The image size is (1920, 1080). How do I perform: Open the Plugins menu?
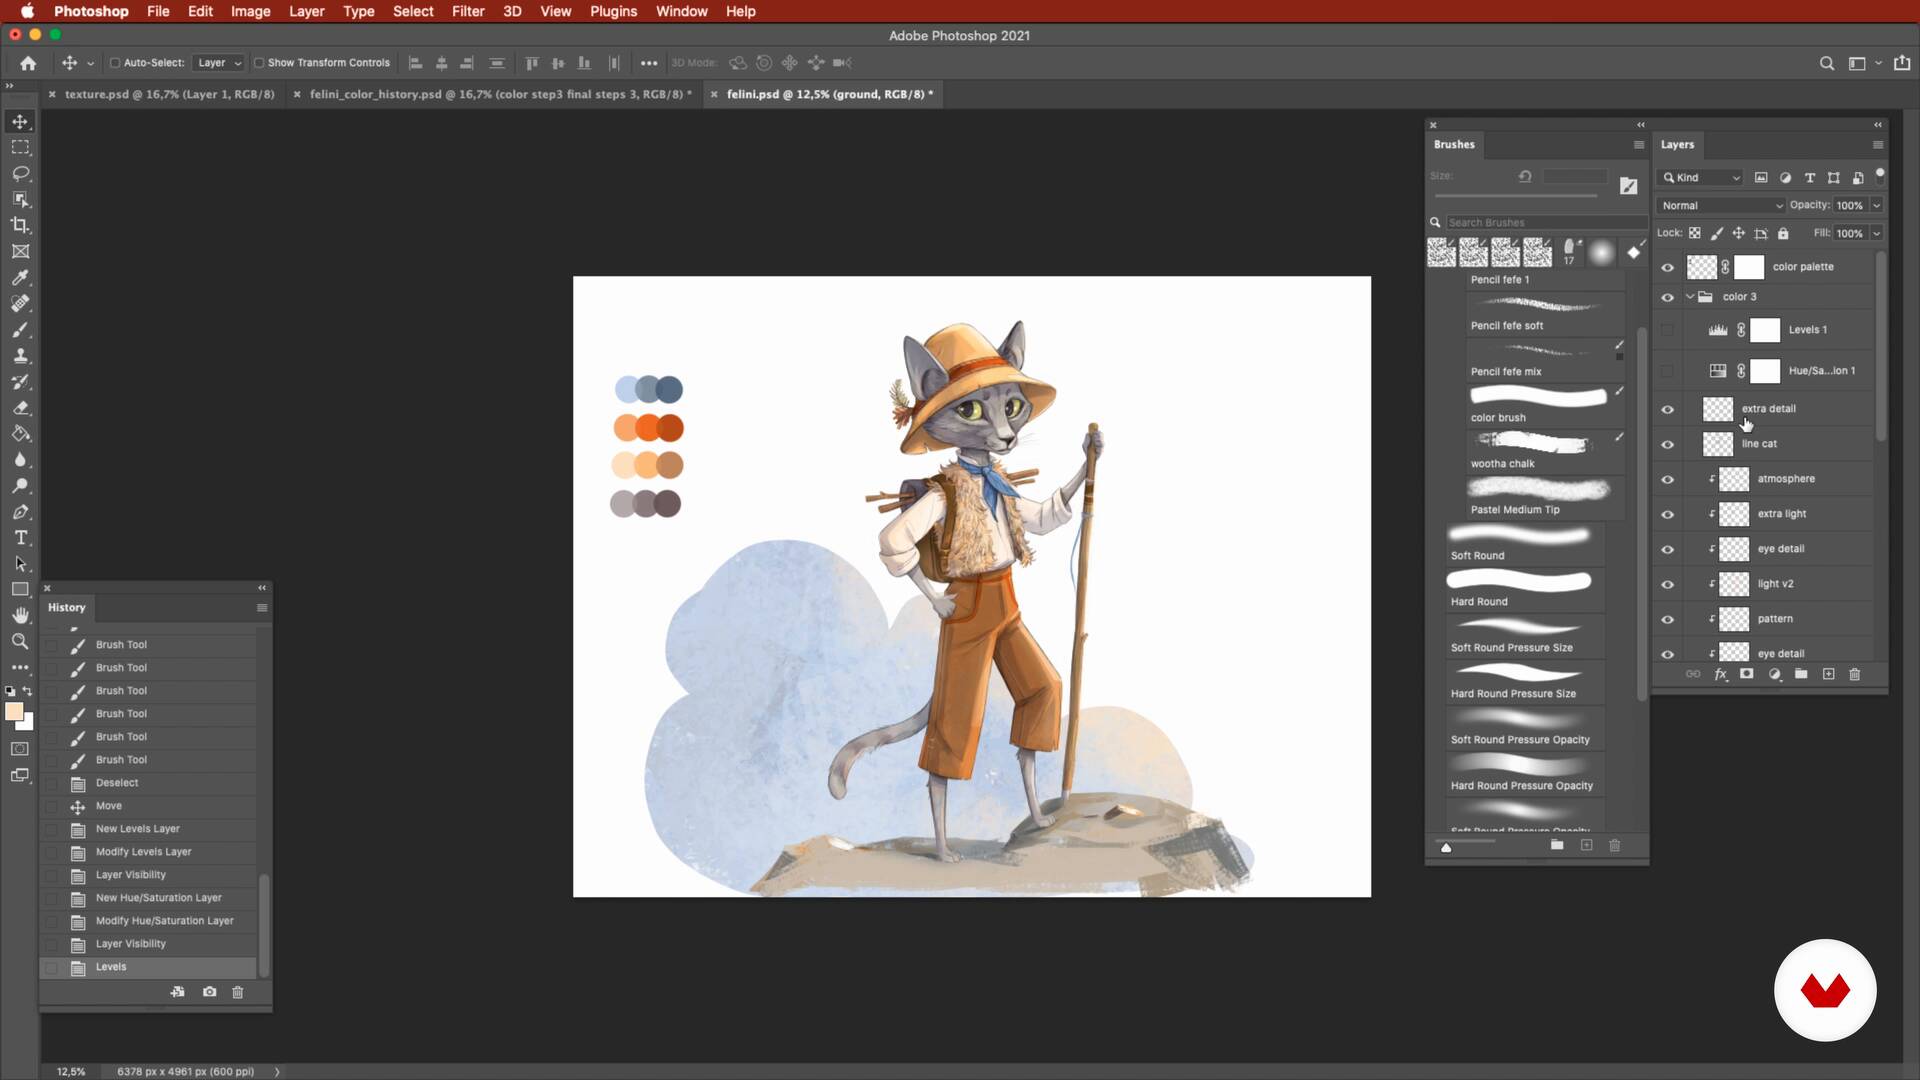coord(613,11)
